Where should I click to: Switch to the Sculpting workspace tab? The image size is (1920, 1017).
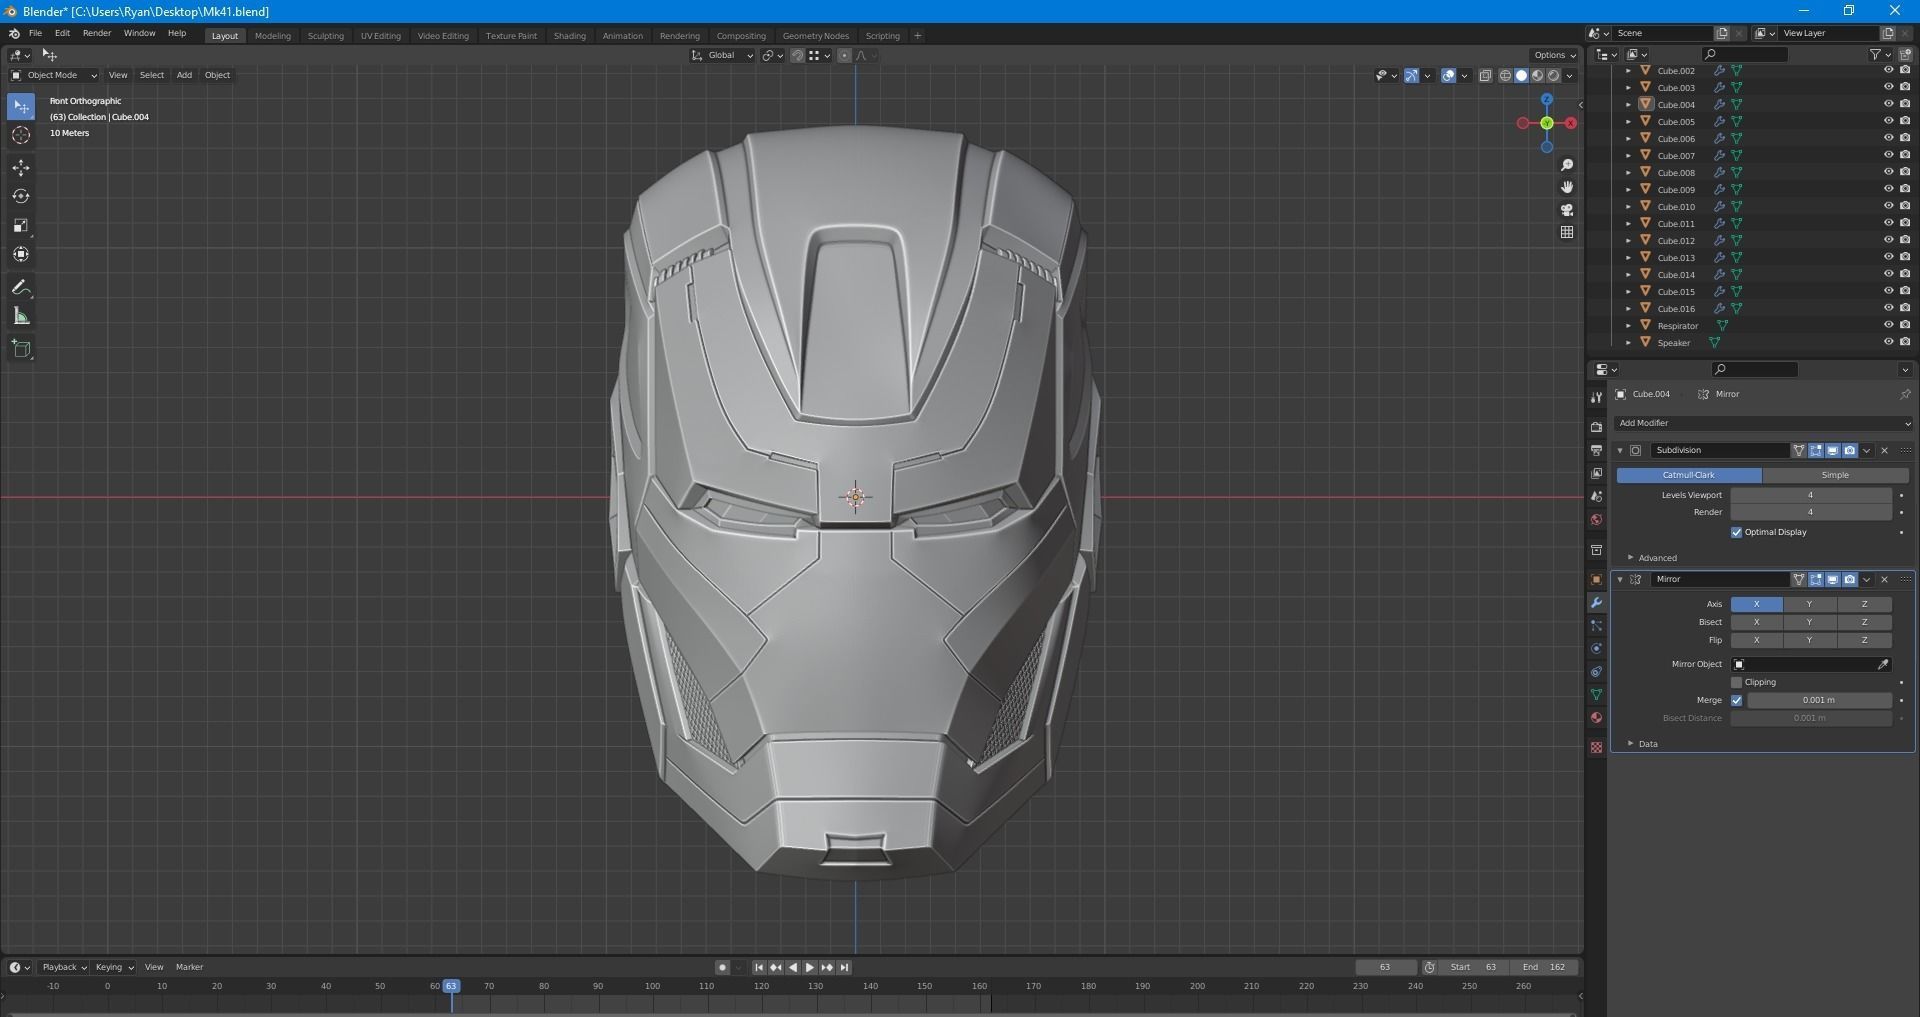[325, 36]
